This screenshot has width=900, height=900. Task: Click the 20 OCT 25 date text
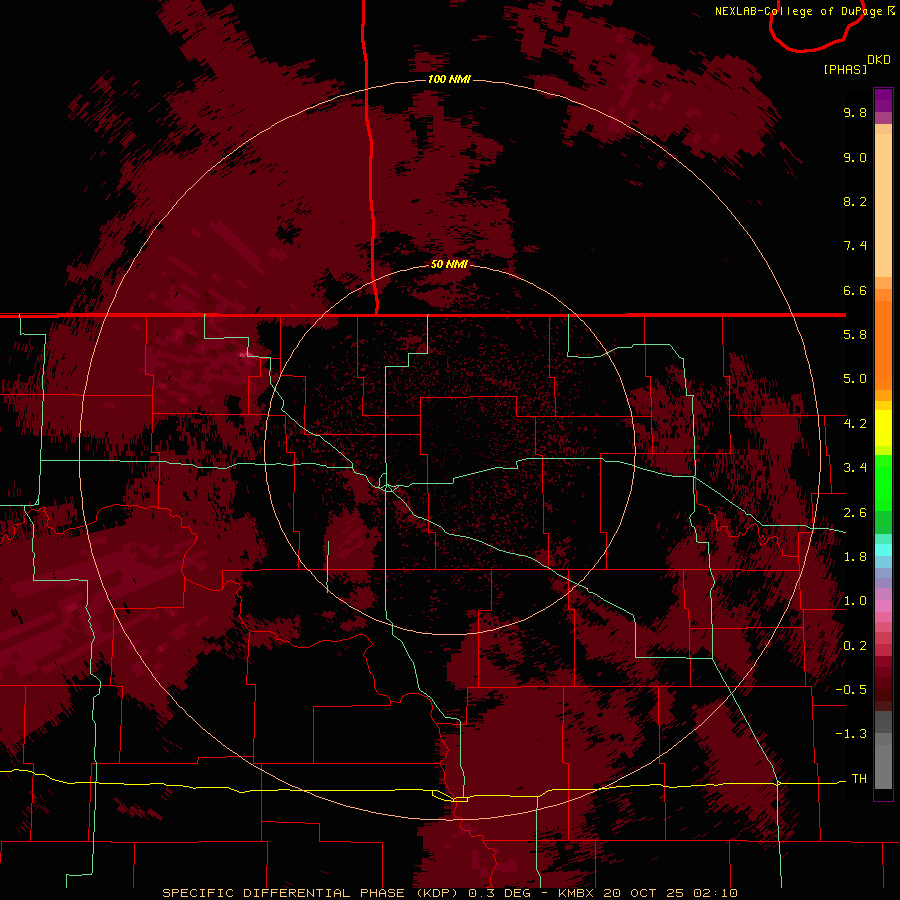pyautogui.click(x=644, y=893)
